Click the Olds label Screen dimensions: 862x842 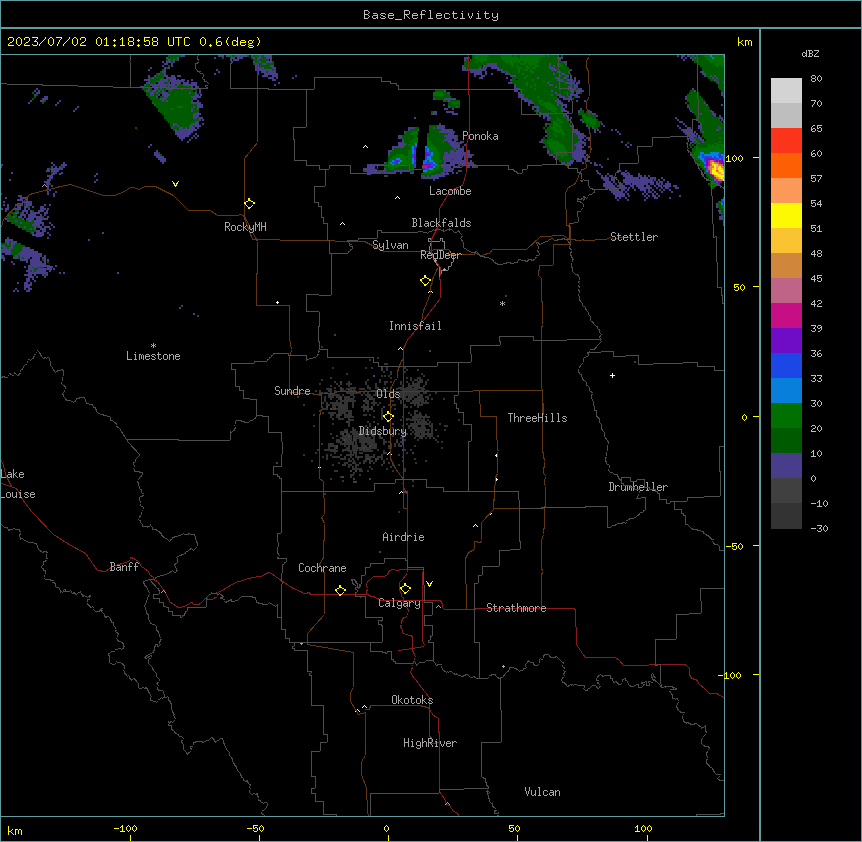[x=388, y=394]
